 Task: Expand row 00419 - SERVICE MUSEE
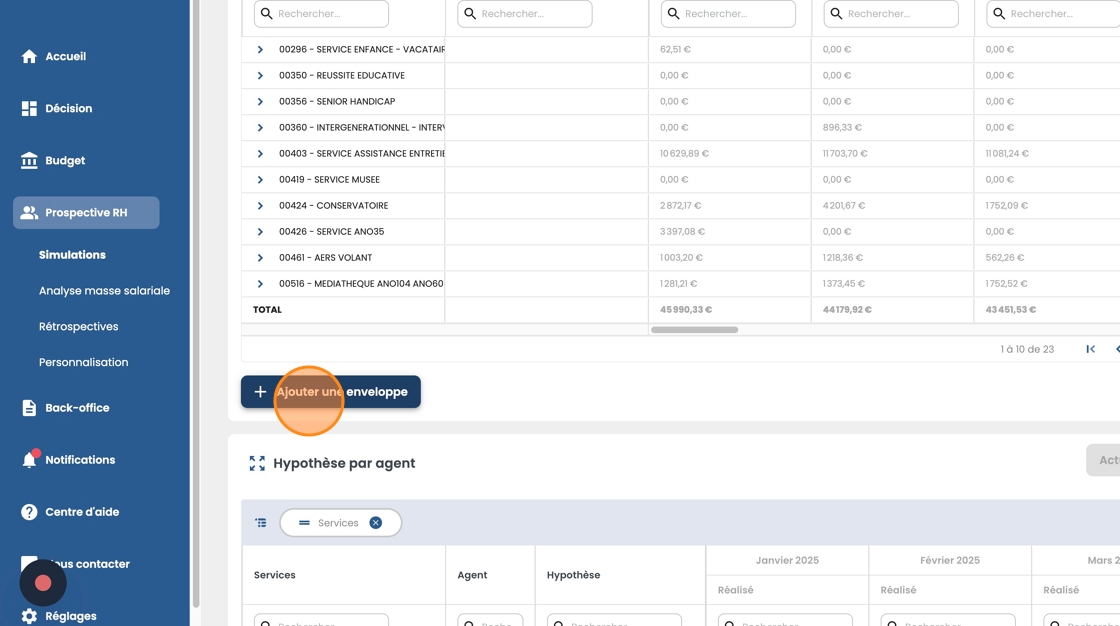(260, 179)
